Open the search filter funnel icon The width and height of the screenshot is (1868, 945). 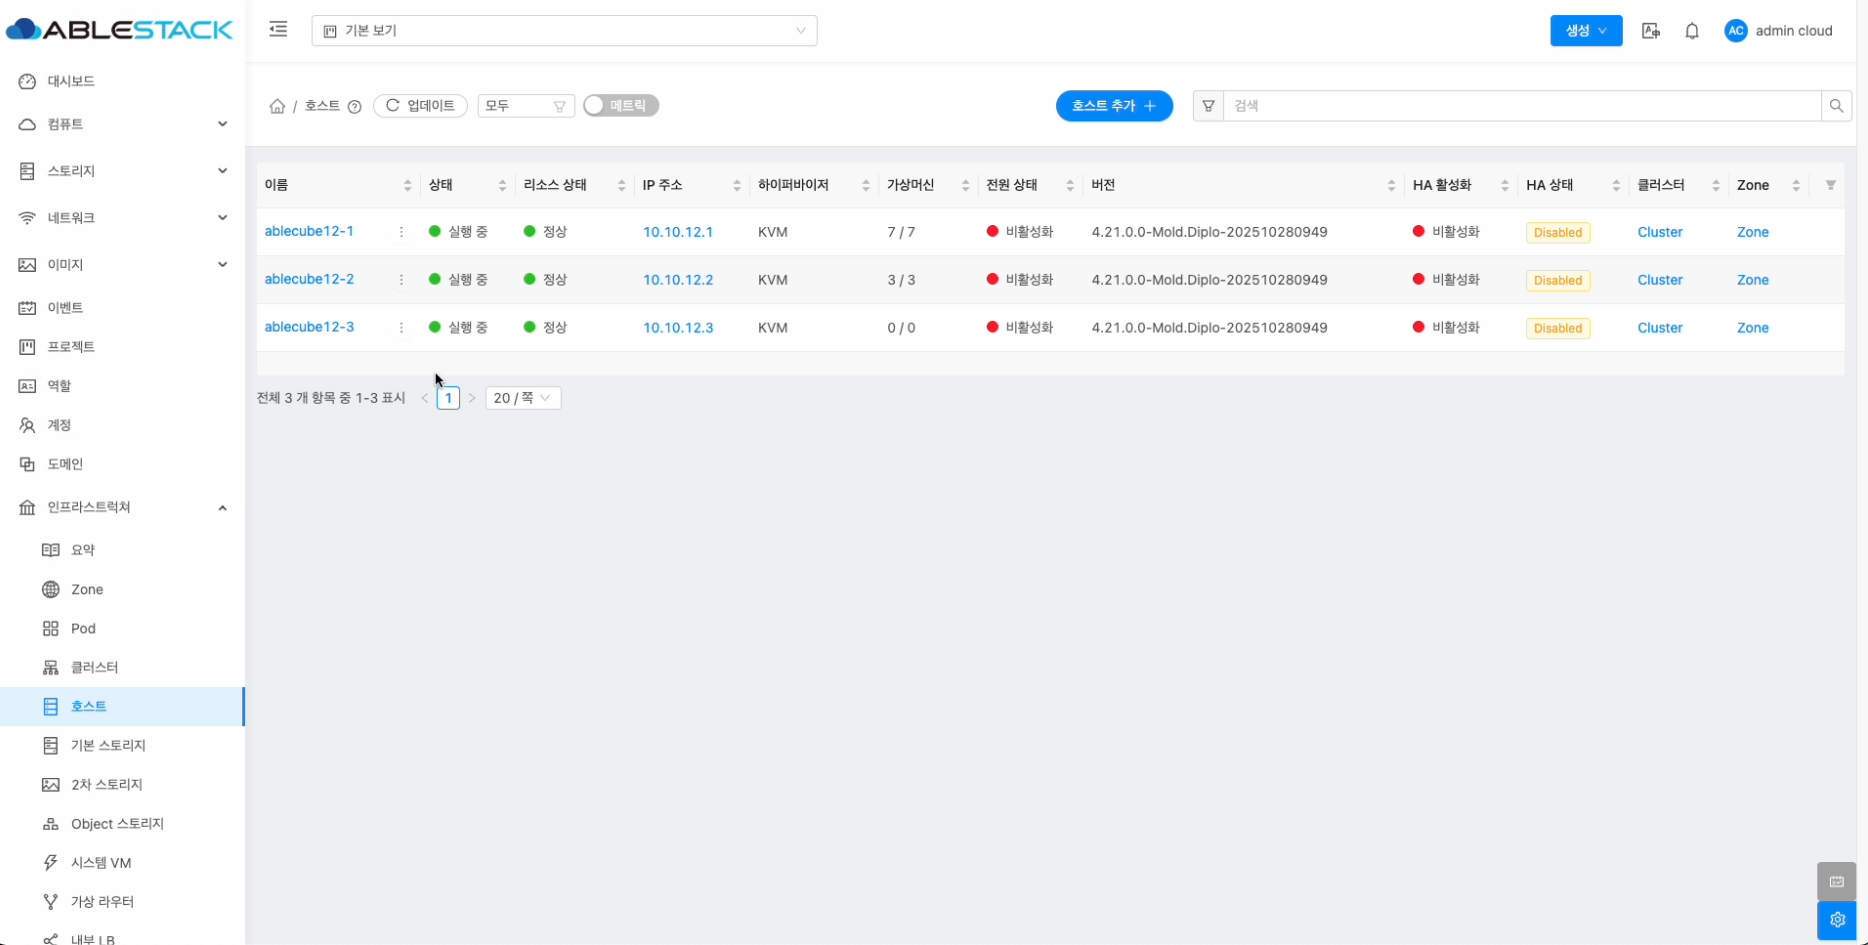pos(1208,106)
